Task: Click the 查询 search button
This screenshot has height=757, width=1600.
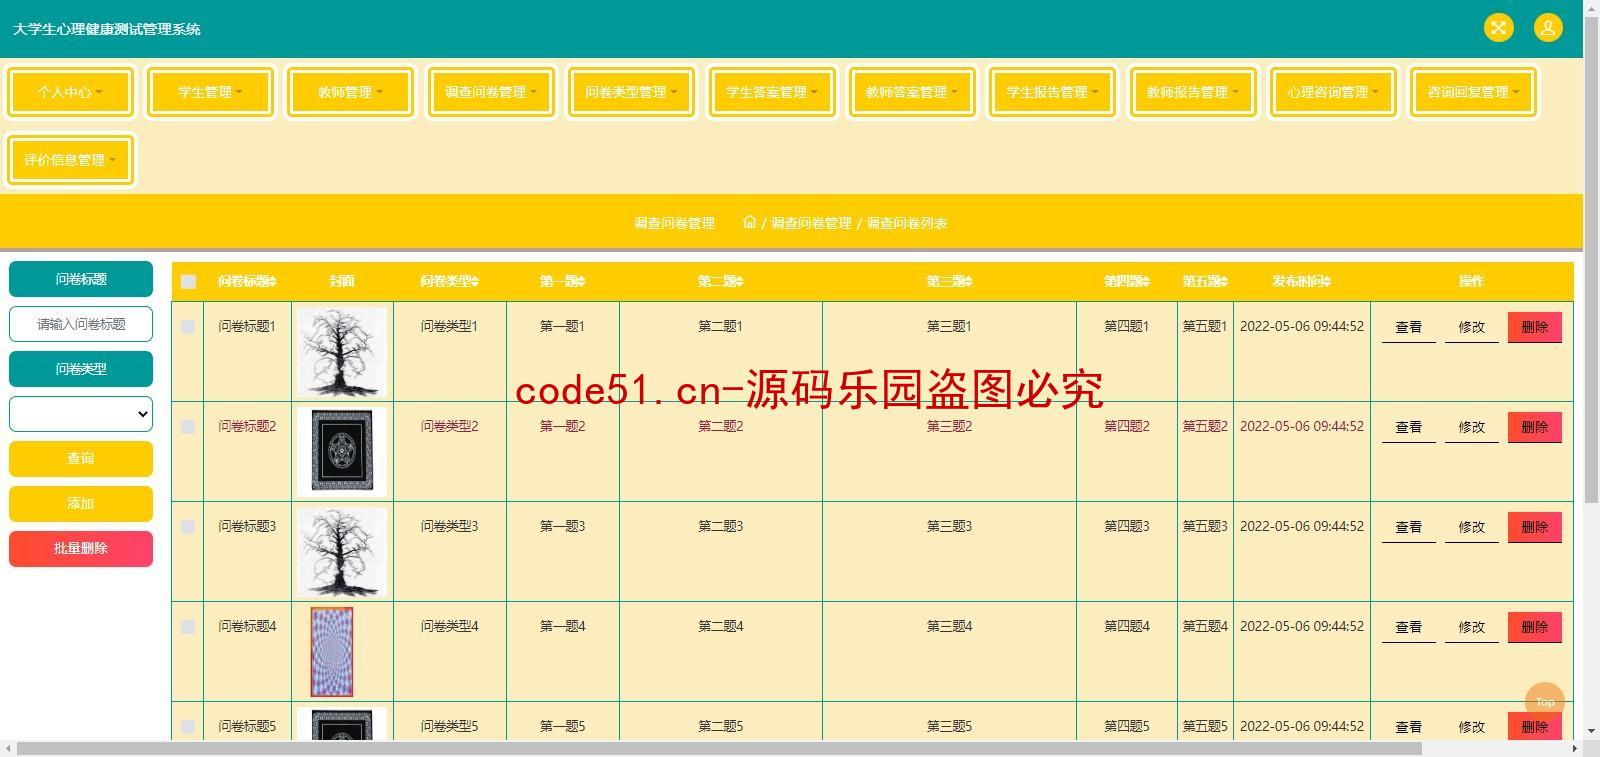Action: 81,458
